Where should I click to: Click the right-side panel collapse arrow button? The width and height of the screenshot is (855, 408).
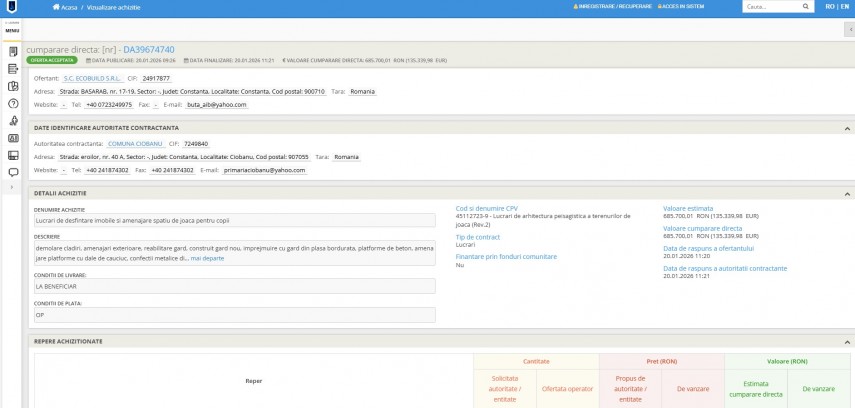(x=849, y=30)
